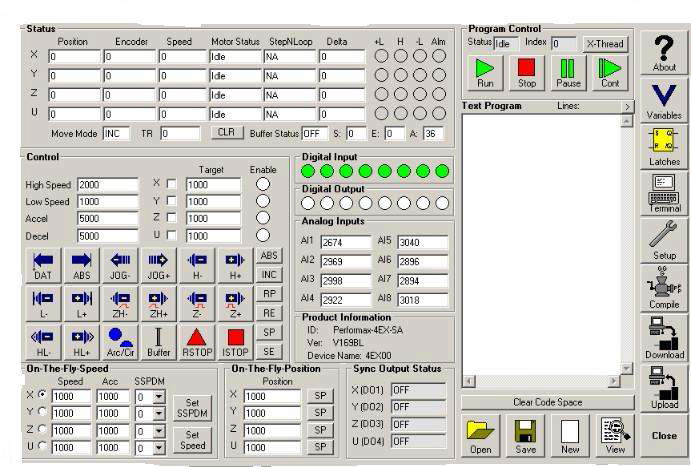Screen dimensions: 691x467
Task: Check the X axis target checkbox
Action: 171,184
